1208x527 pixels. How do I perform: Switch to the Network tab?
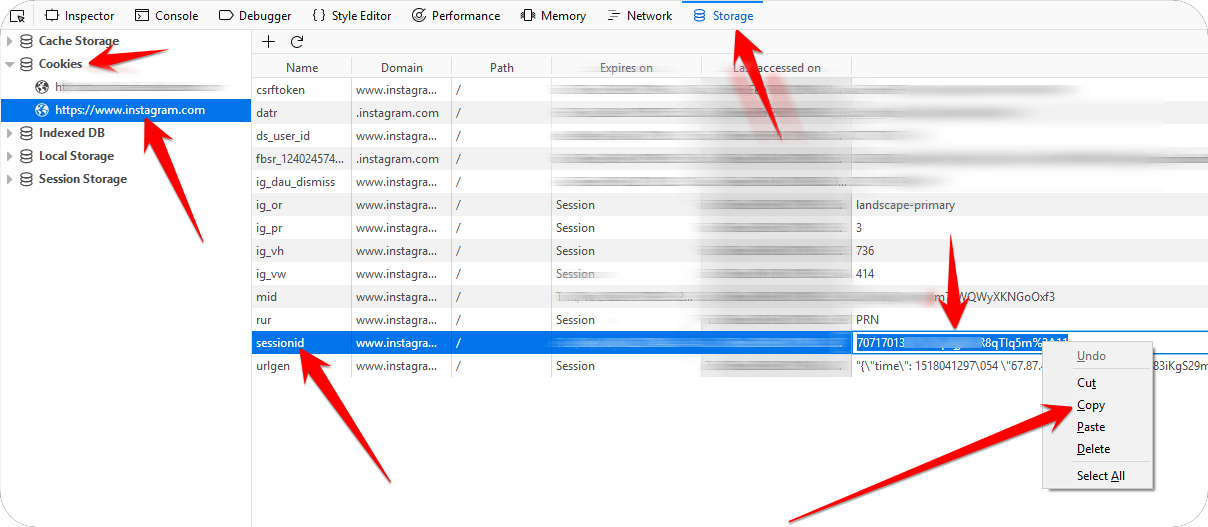point(640,16)
